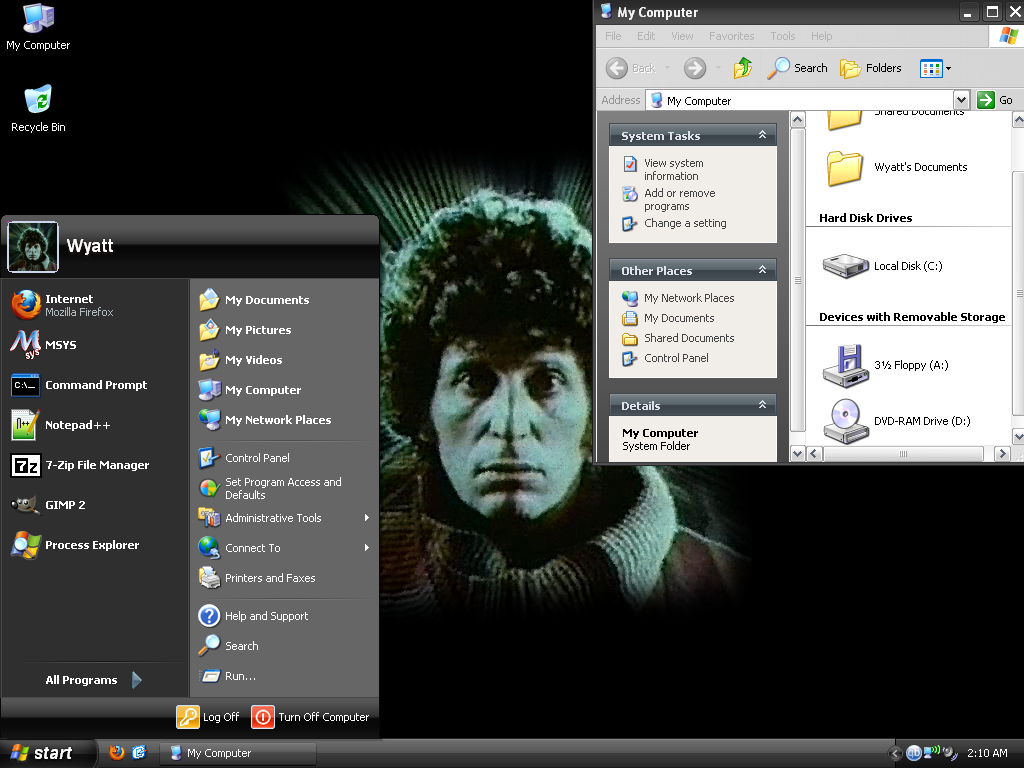
Task: Click the Search button in the Explorer toolbar
Action: 797,68
